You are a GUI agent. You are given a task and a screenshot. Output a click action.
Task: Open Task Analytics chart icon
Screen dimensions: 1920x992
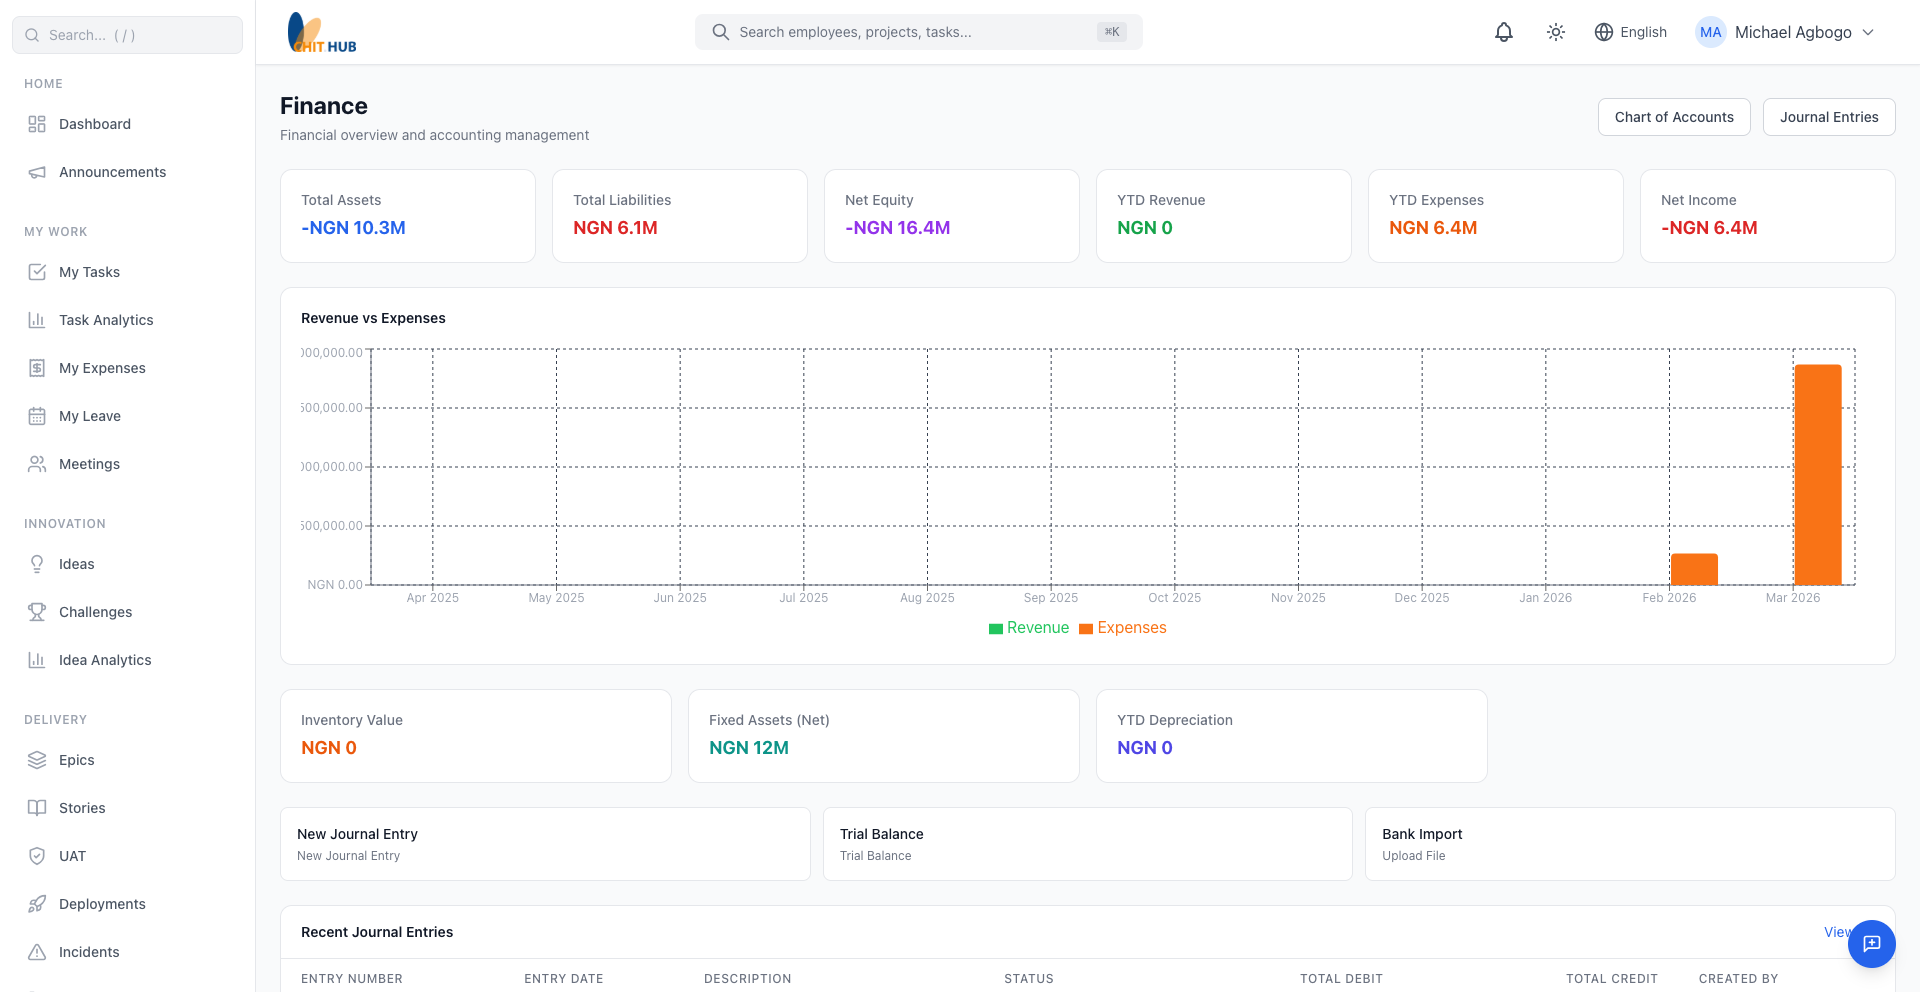pyautogui.click(x=36, y=319)
